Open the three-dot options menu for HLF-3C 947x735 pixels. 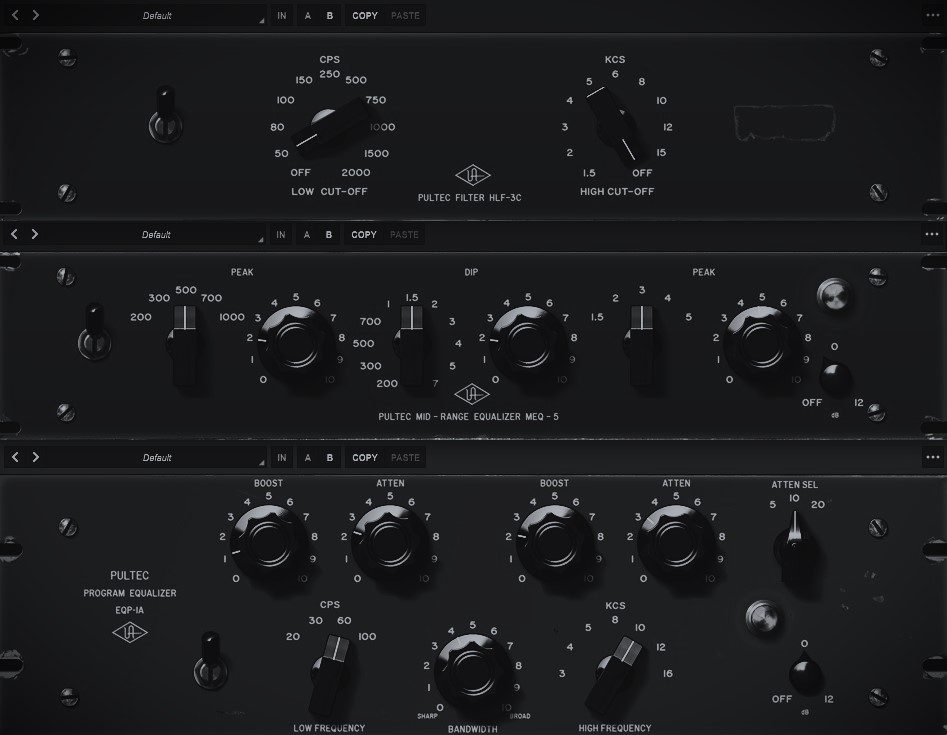click(x=933, y=16)
